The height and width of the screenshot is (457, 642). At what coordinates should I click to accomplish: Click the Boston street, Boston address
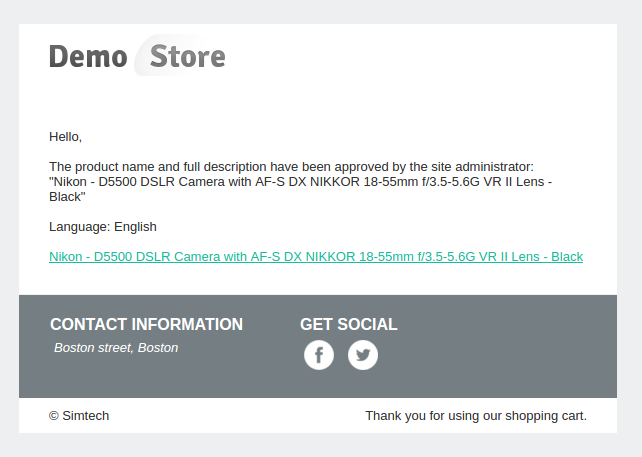(116, 348)
